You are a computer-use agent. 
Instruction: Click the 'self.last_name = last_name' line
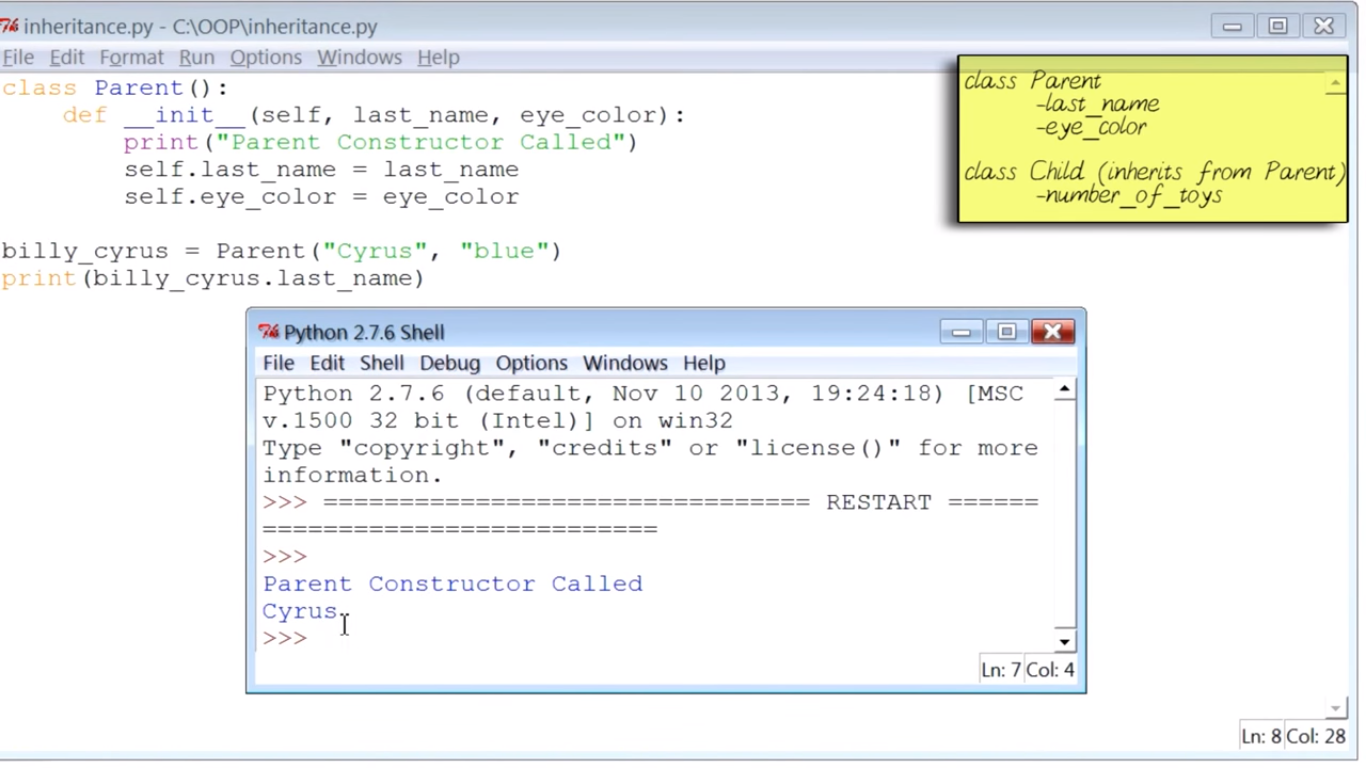click(321, 169)
